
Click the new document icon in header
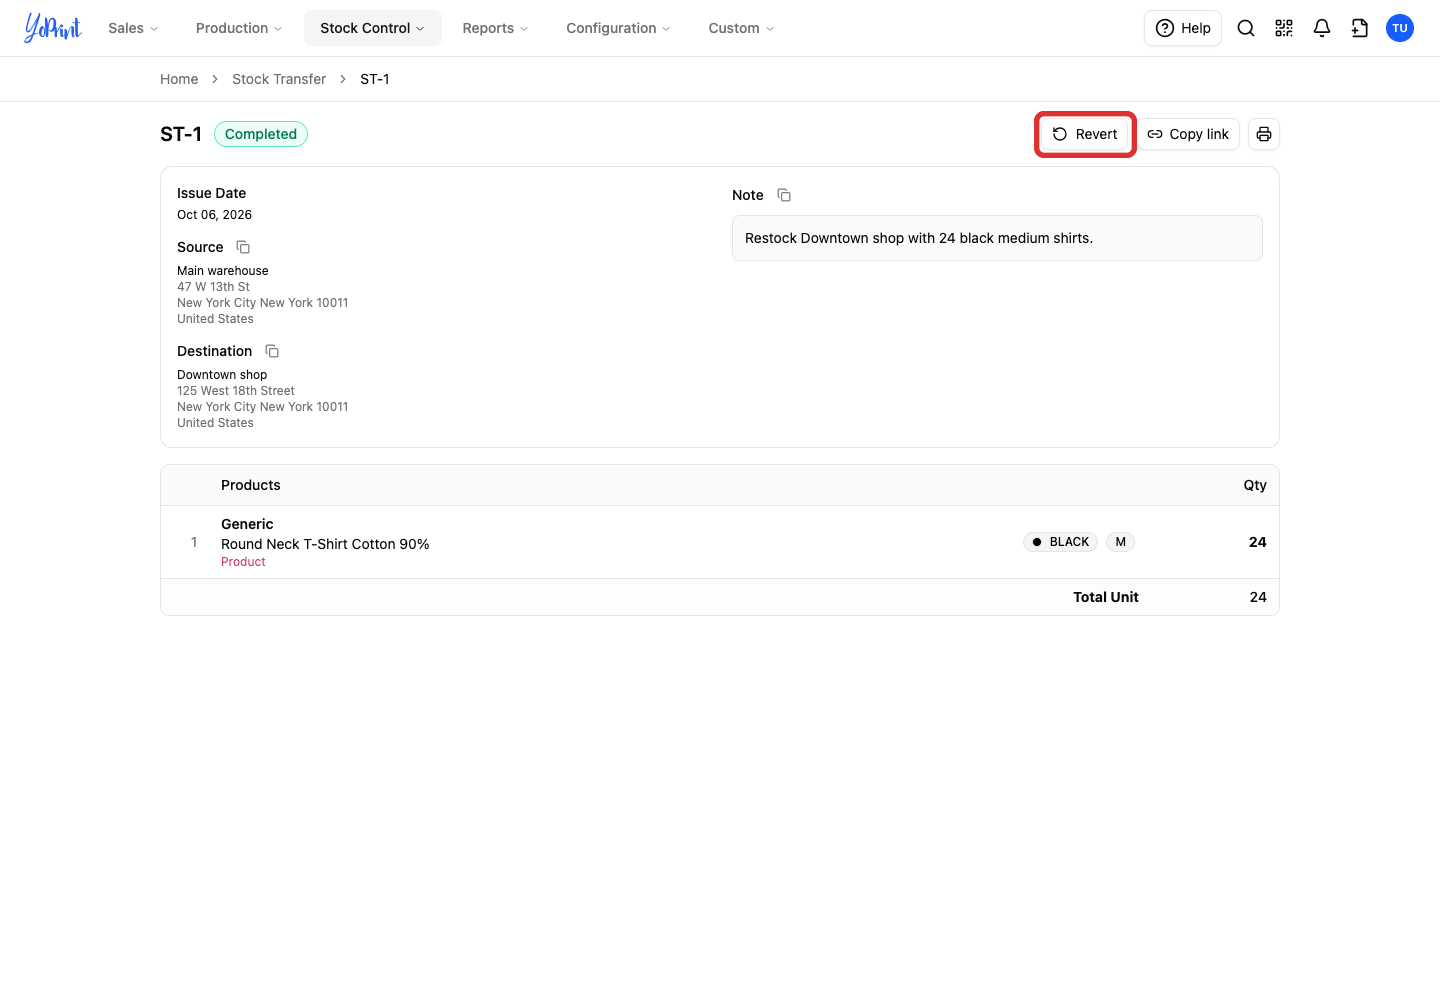pyautogui.click(x=1360, y=28)
